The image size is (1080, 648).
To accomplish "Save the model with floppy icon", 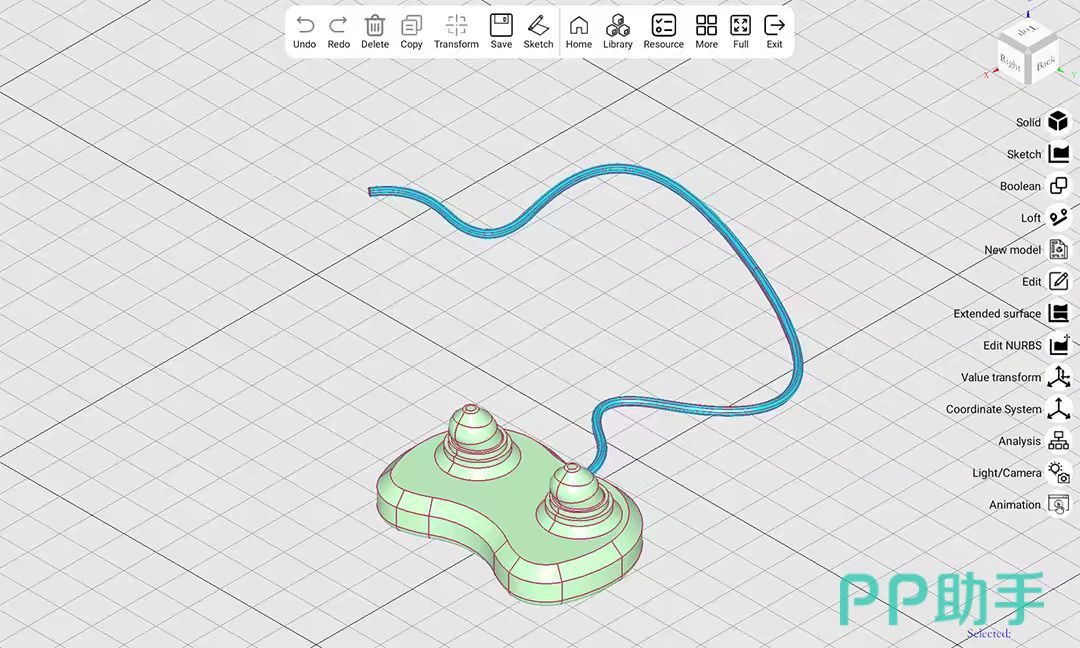I will (501, 26).
